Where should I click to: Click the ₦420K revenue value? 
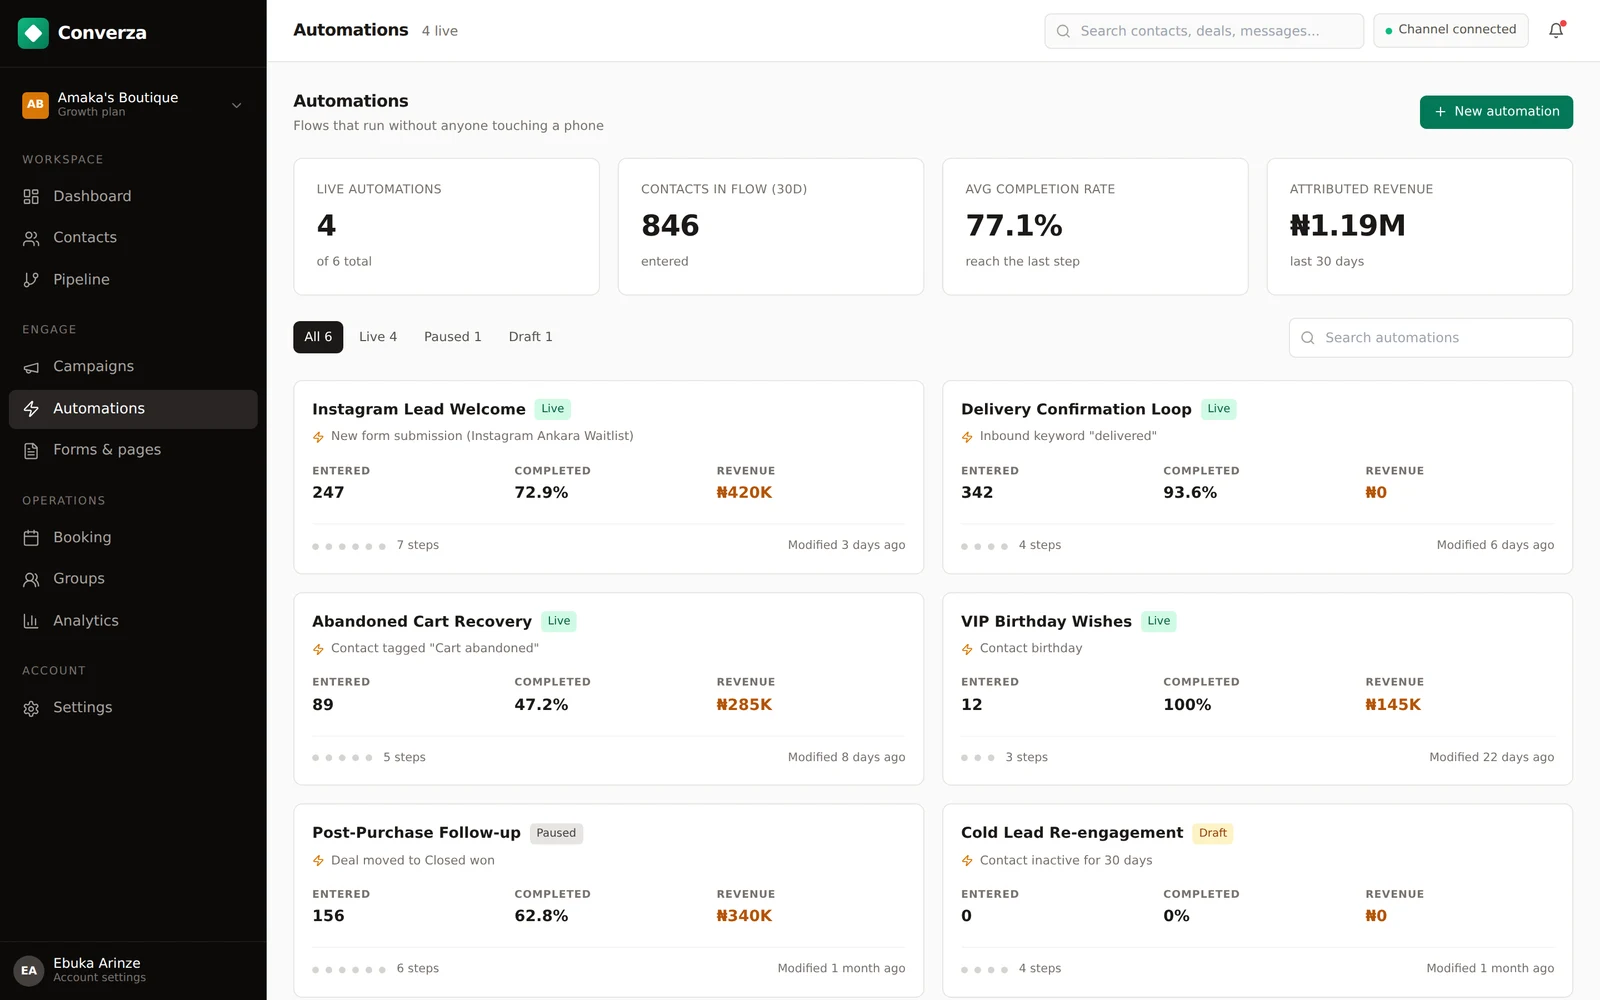[x=744, y=493]
